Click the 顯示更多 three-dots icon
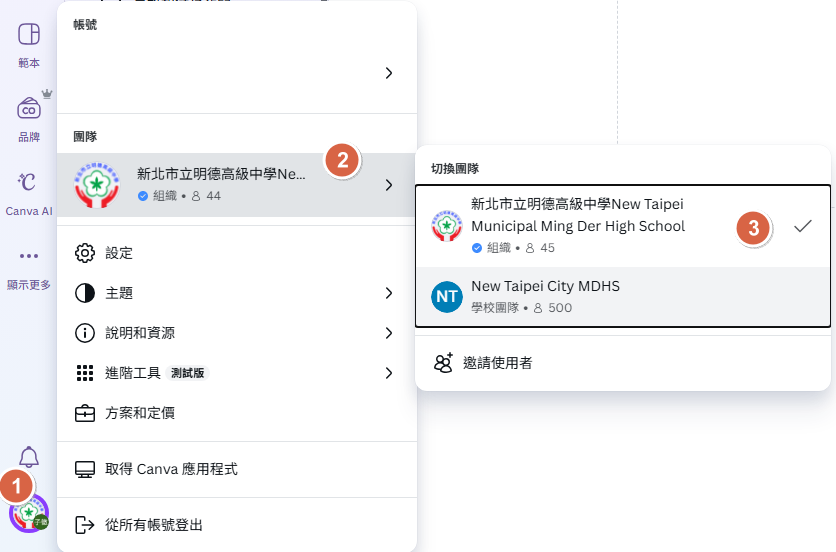 [x=29, y=256]
